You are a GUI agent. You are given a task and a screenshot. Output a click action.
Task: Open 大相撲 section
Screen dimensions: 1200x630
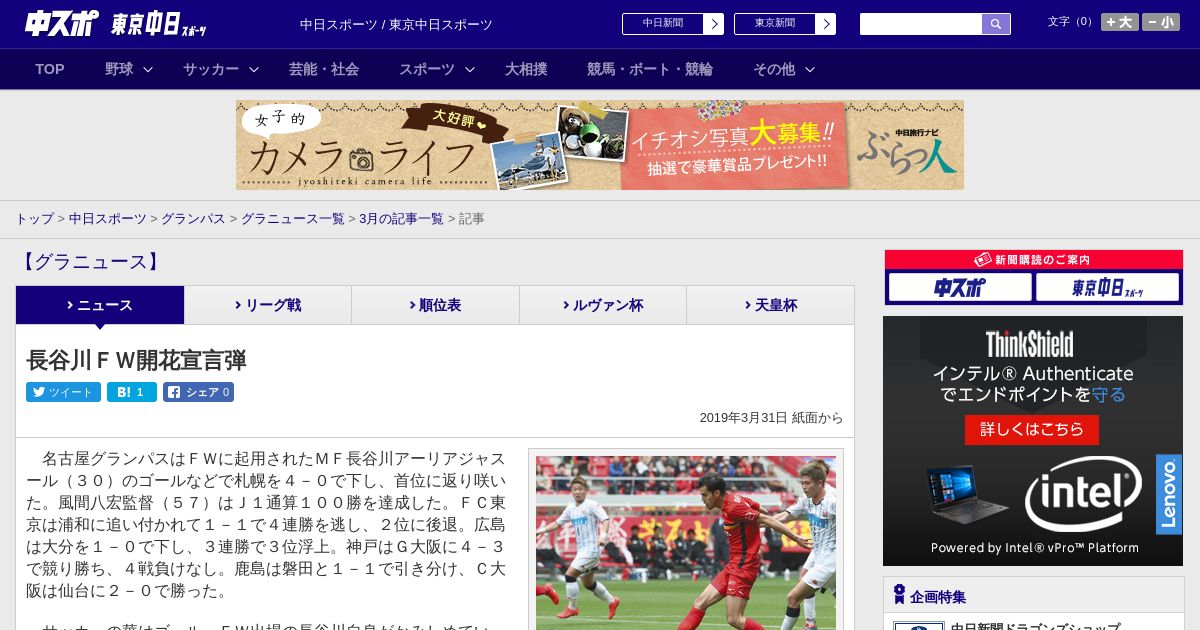click(x=526, y=69)
